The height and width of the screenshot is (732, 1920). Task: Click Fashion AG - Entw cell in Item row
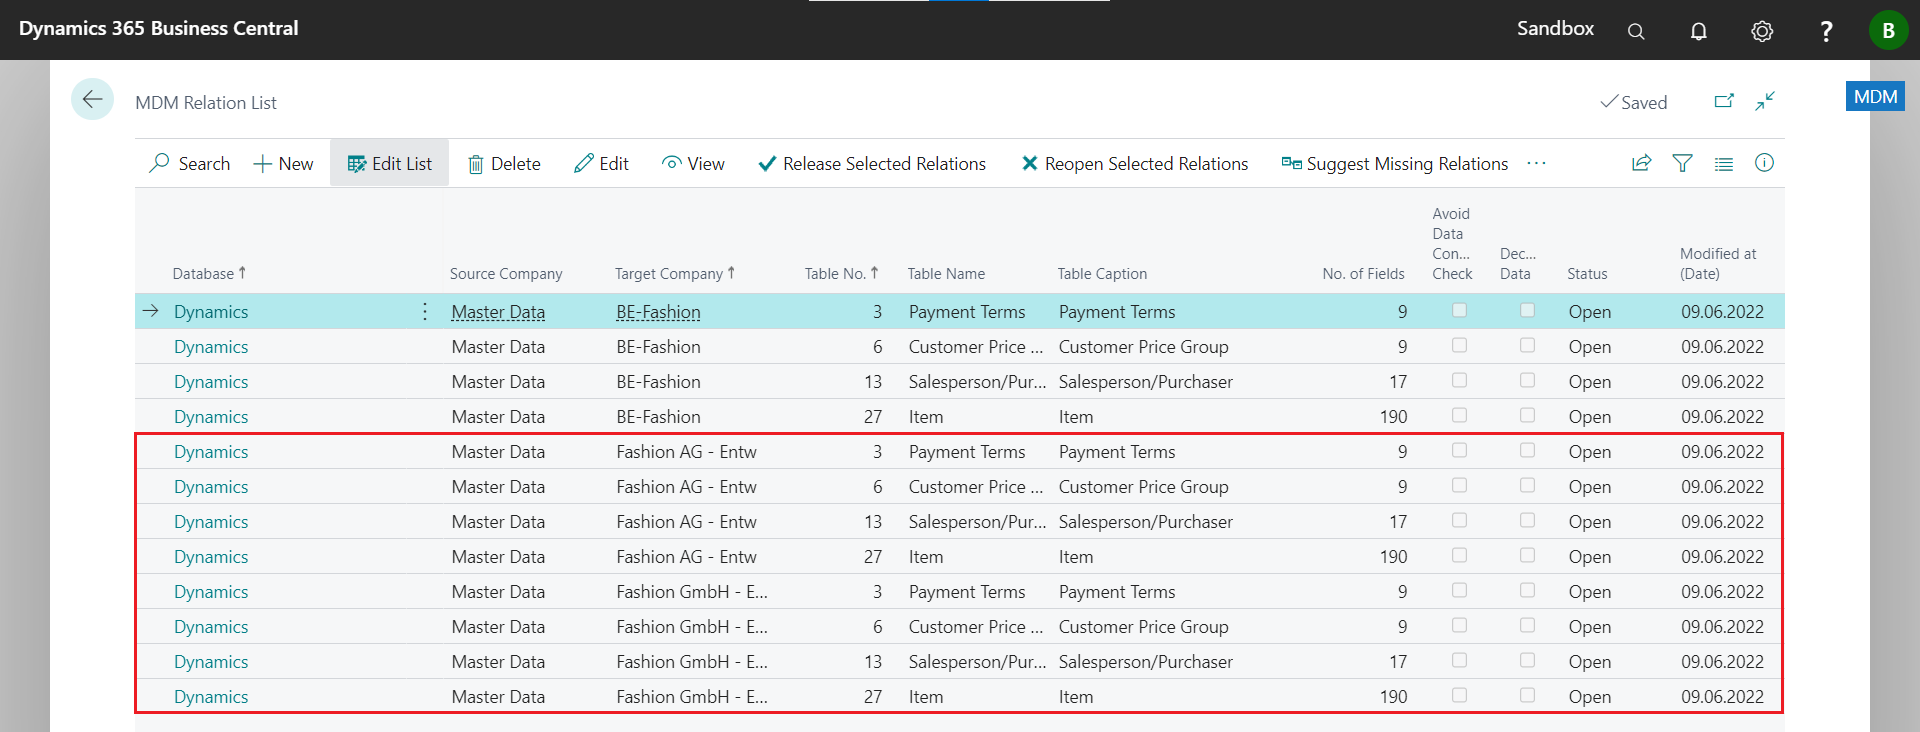pos(686,557)
